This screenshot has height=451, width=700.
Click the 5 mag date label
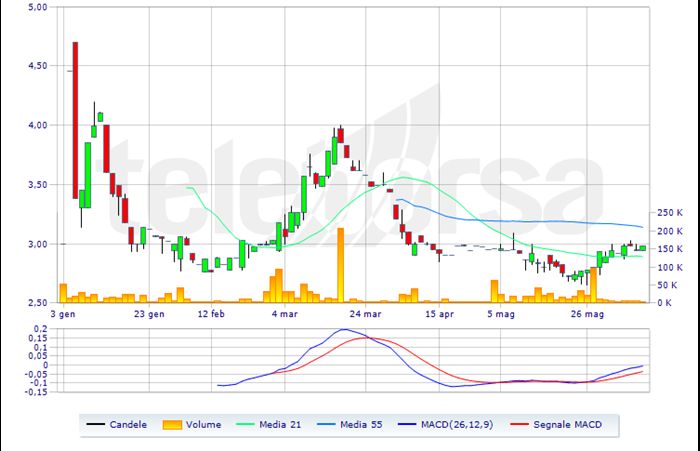pyautogui.click(x=501, y=314)
